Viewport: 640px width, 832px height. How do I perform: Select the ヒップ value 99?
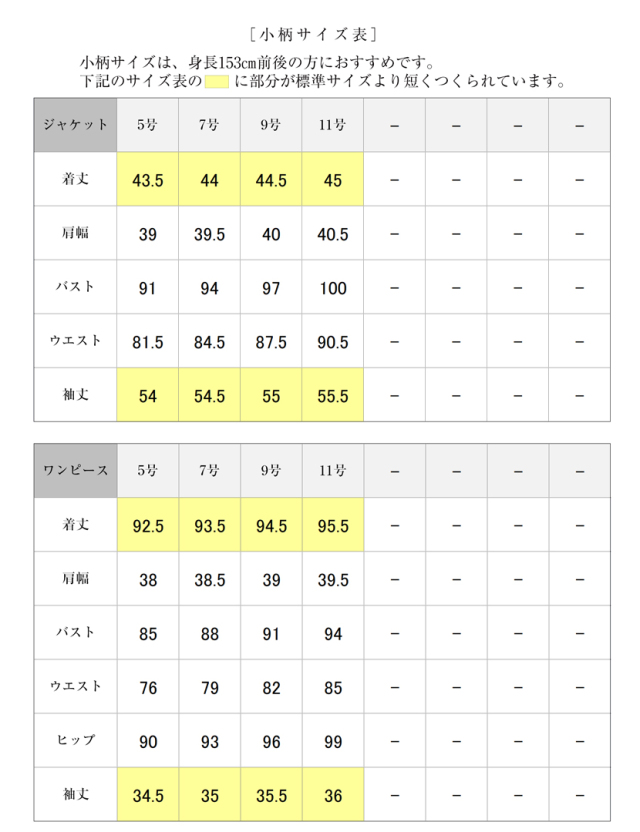[332, 741]
